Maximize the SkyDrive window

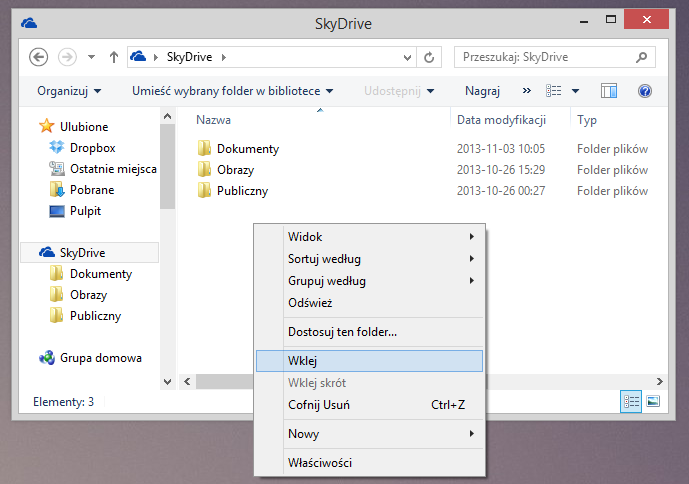tap(611, 19)
